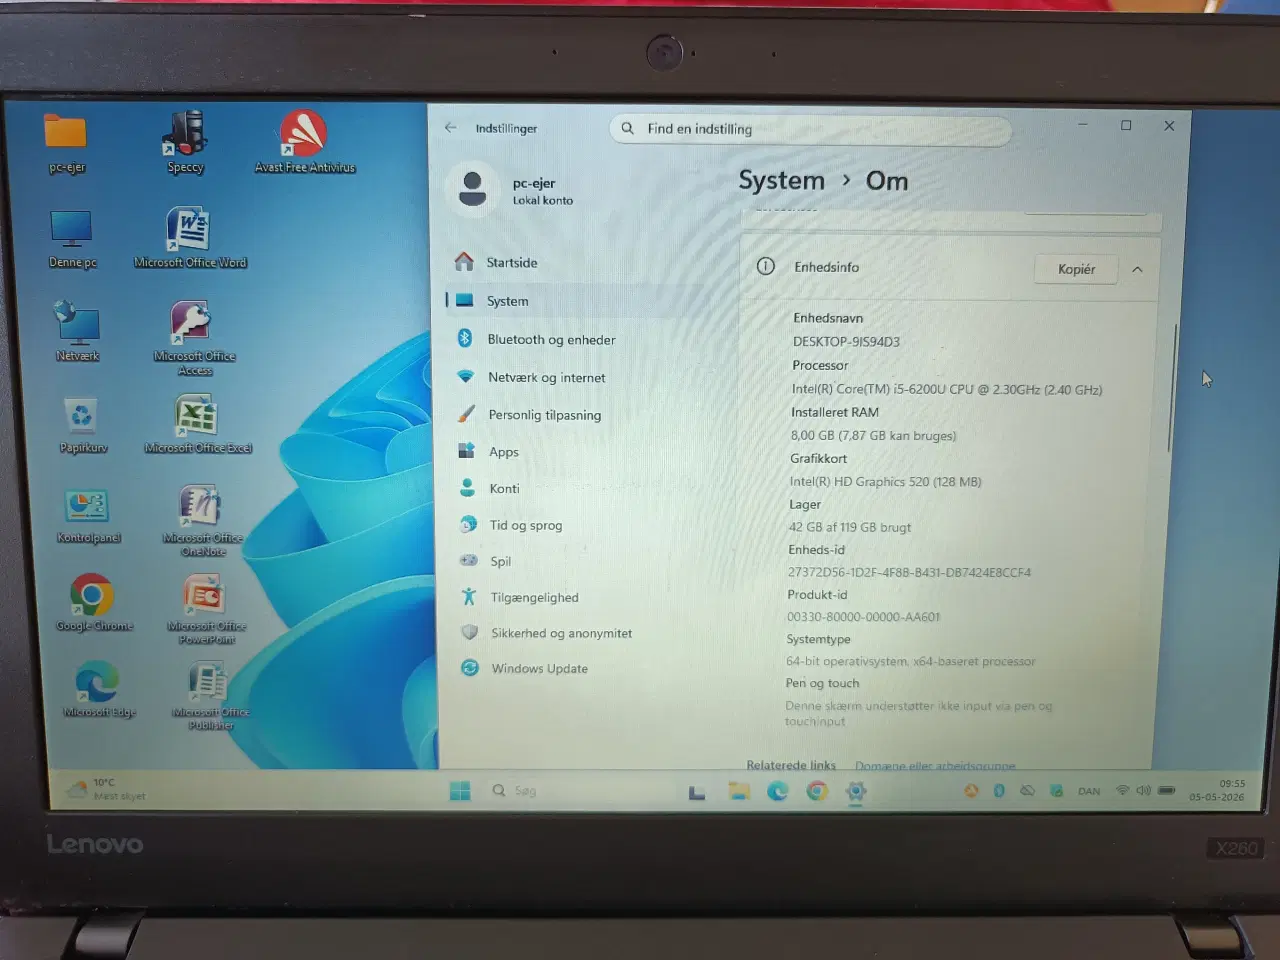Click the Intel(R) Core(TM) i5-6200U processor text
This screenshot has height=960, width=1280.
(946, 389)
